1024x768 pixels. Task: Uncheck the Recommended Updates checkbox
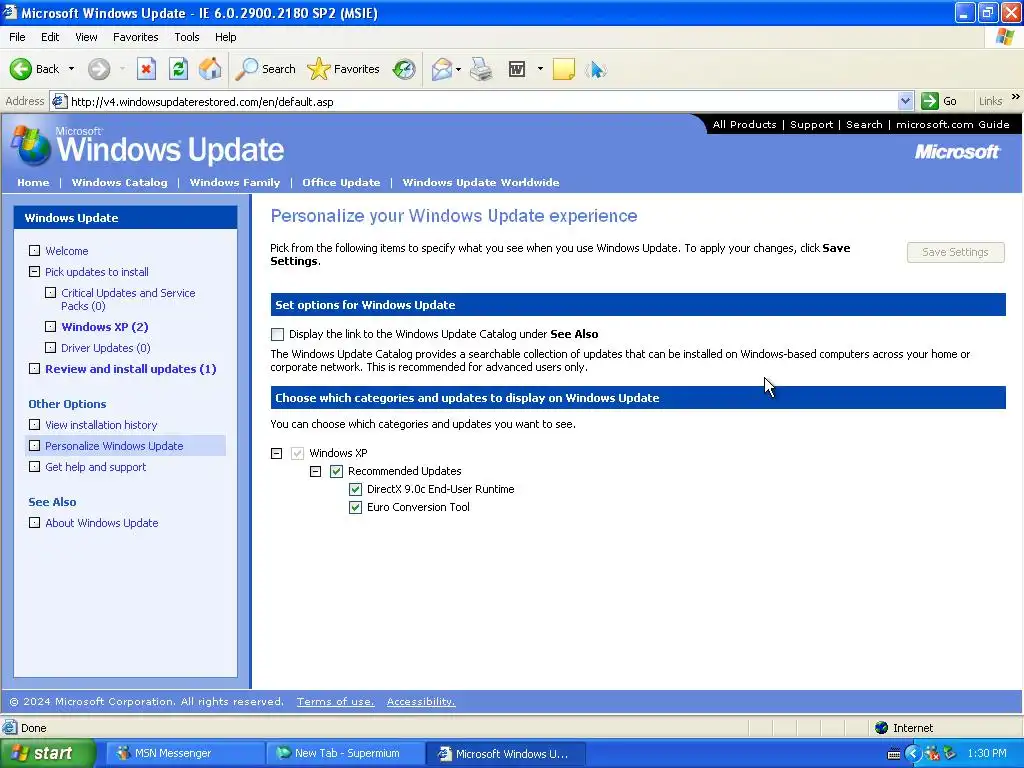(x=336, y=471)
